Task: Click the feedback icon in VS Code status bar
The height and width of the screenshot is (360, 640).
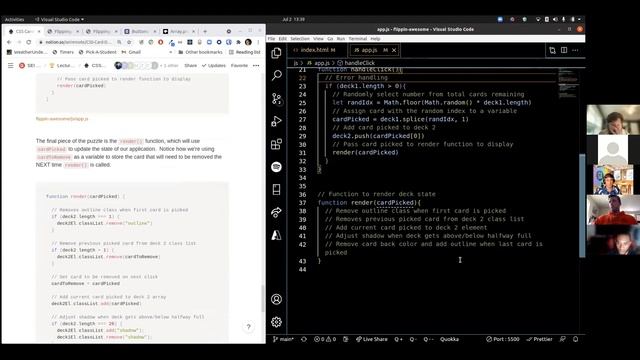Action: pyautogui.click(x=562, y=339)
